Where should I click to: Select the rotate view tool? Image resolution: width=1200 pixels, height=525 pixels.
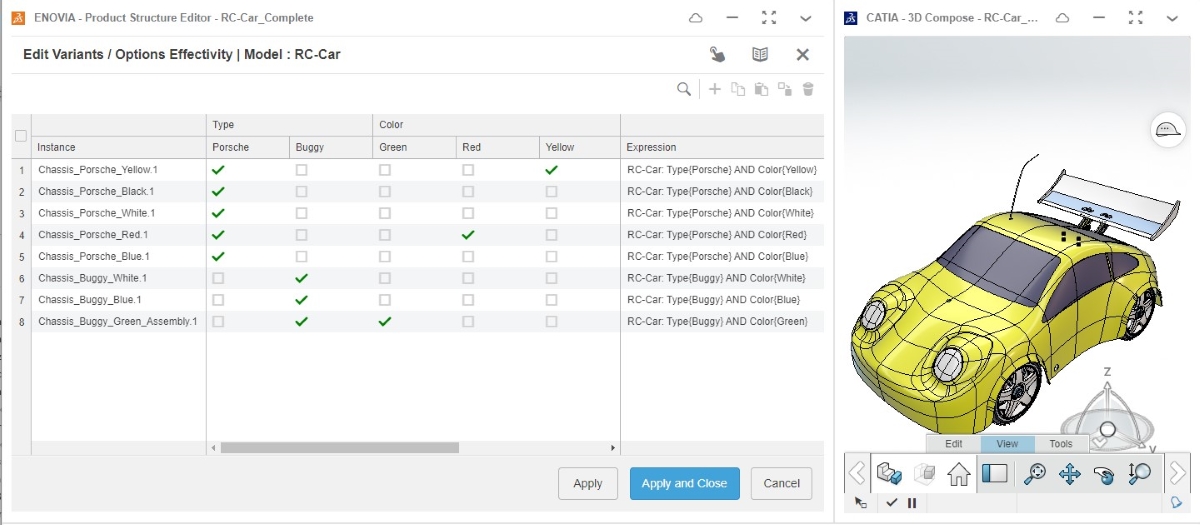[1104, 474]
